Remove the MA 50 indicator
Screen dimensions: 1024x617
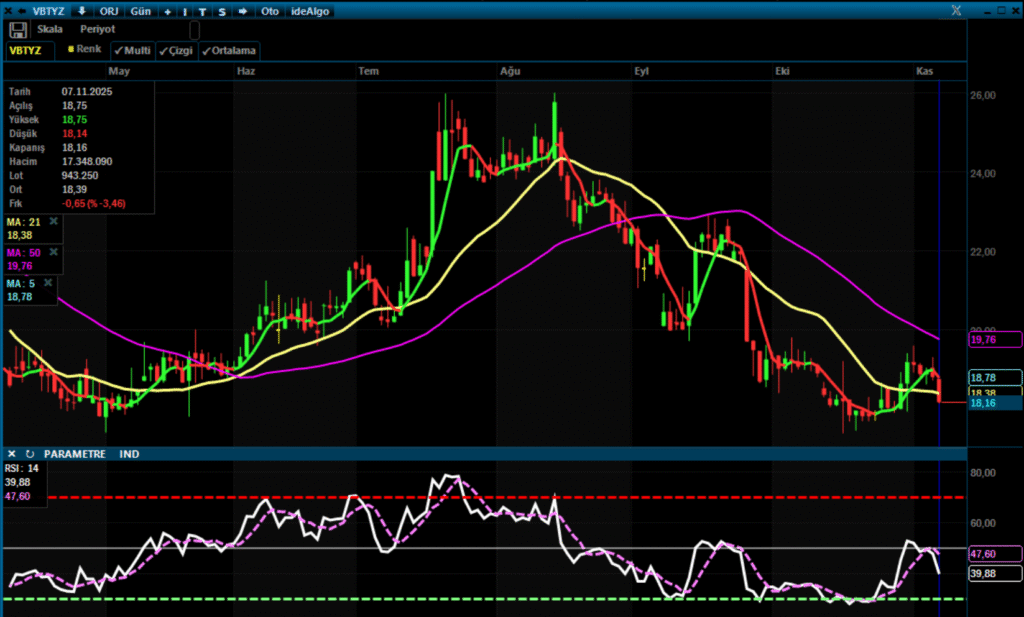click(x=54, y=252)
